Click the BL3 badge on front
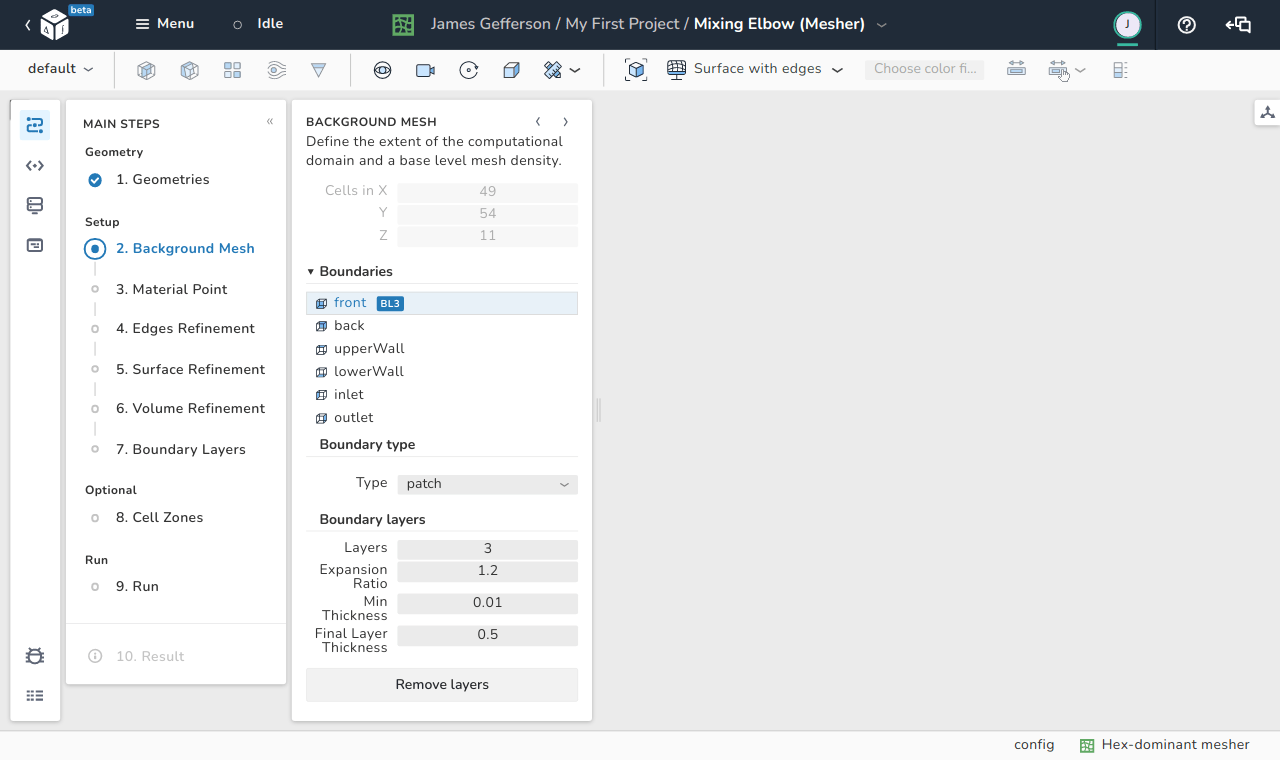The image size is (1280, 760). (390, 303)
